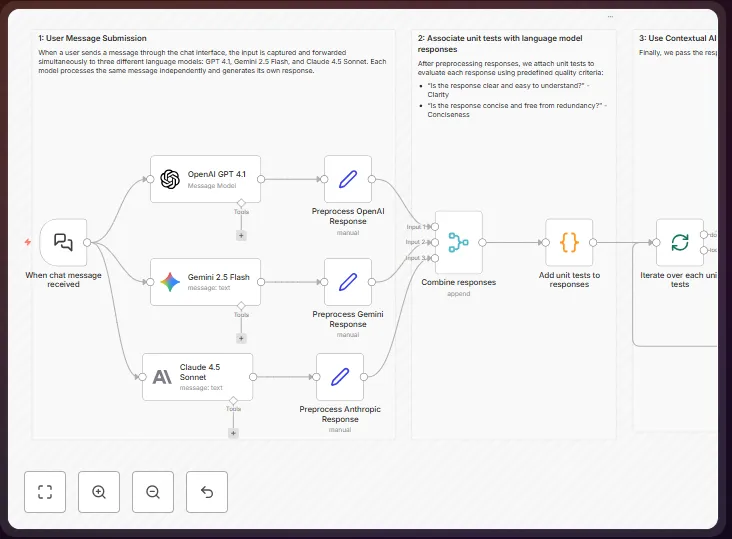Viewport: 732px width, 539px height.
Task: Click output port of Add unit tests node
Action: click(593, 242)
